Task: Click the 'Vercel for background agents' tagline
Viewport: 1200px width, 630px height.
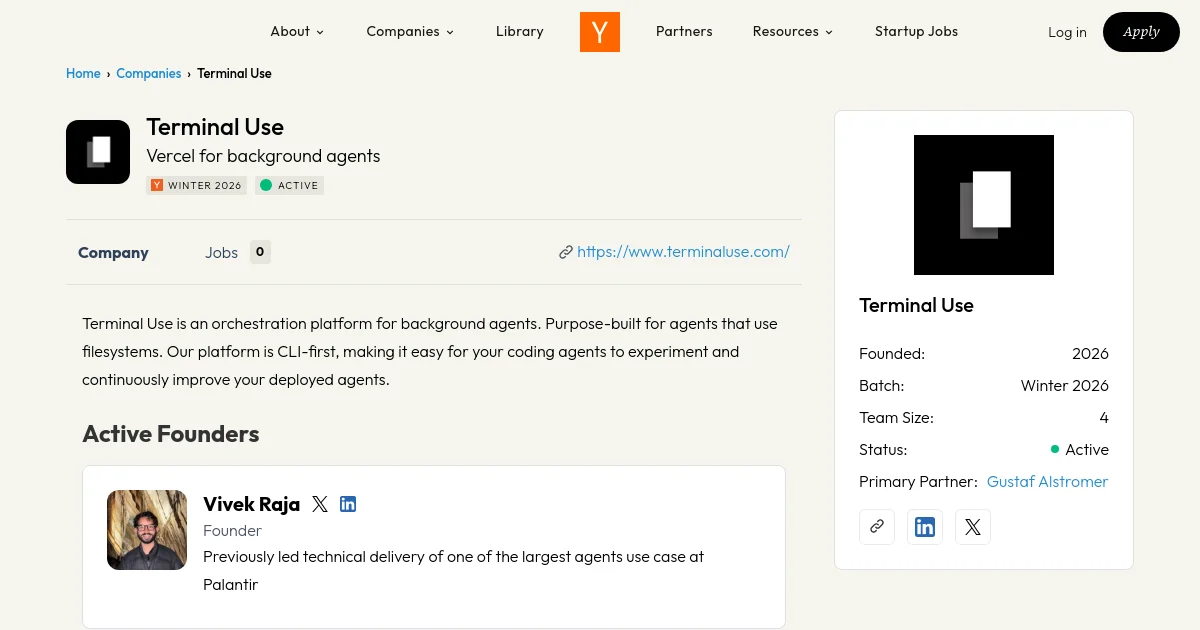Action: [x=263, y=156]
